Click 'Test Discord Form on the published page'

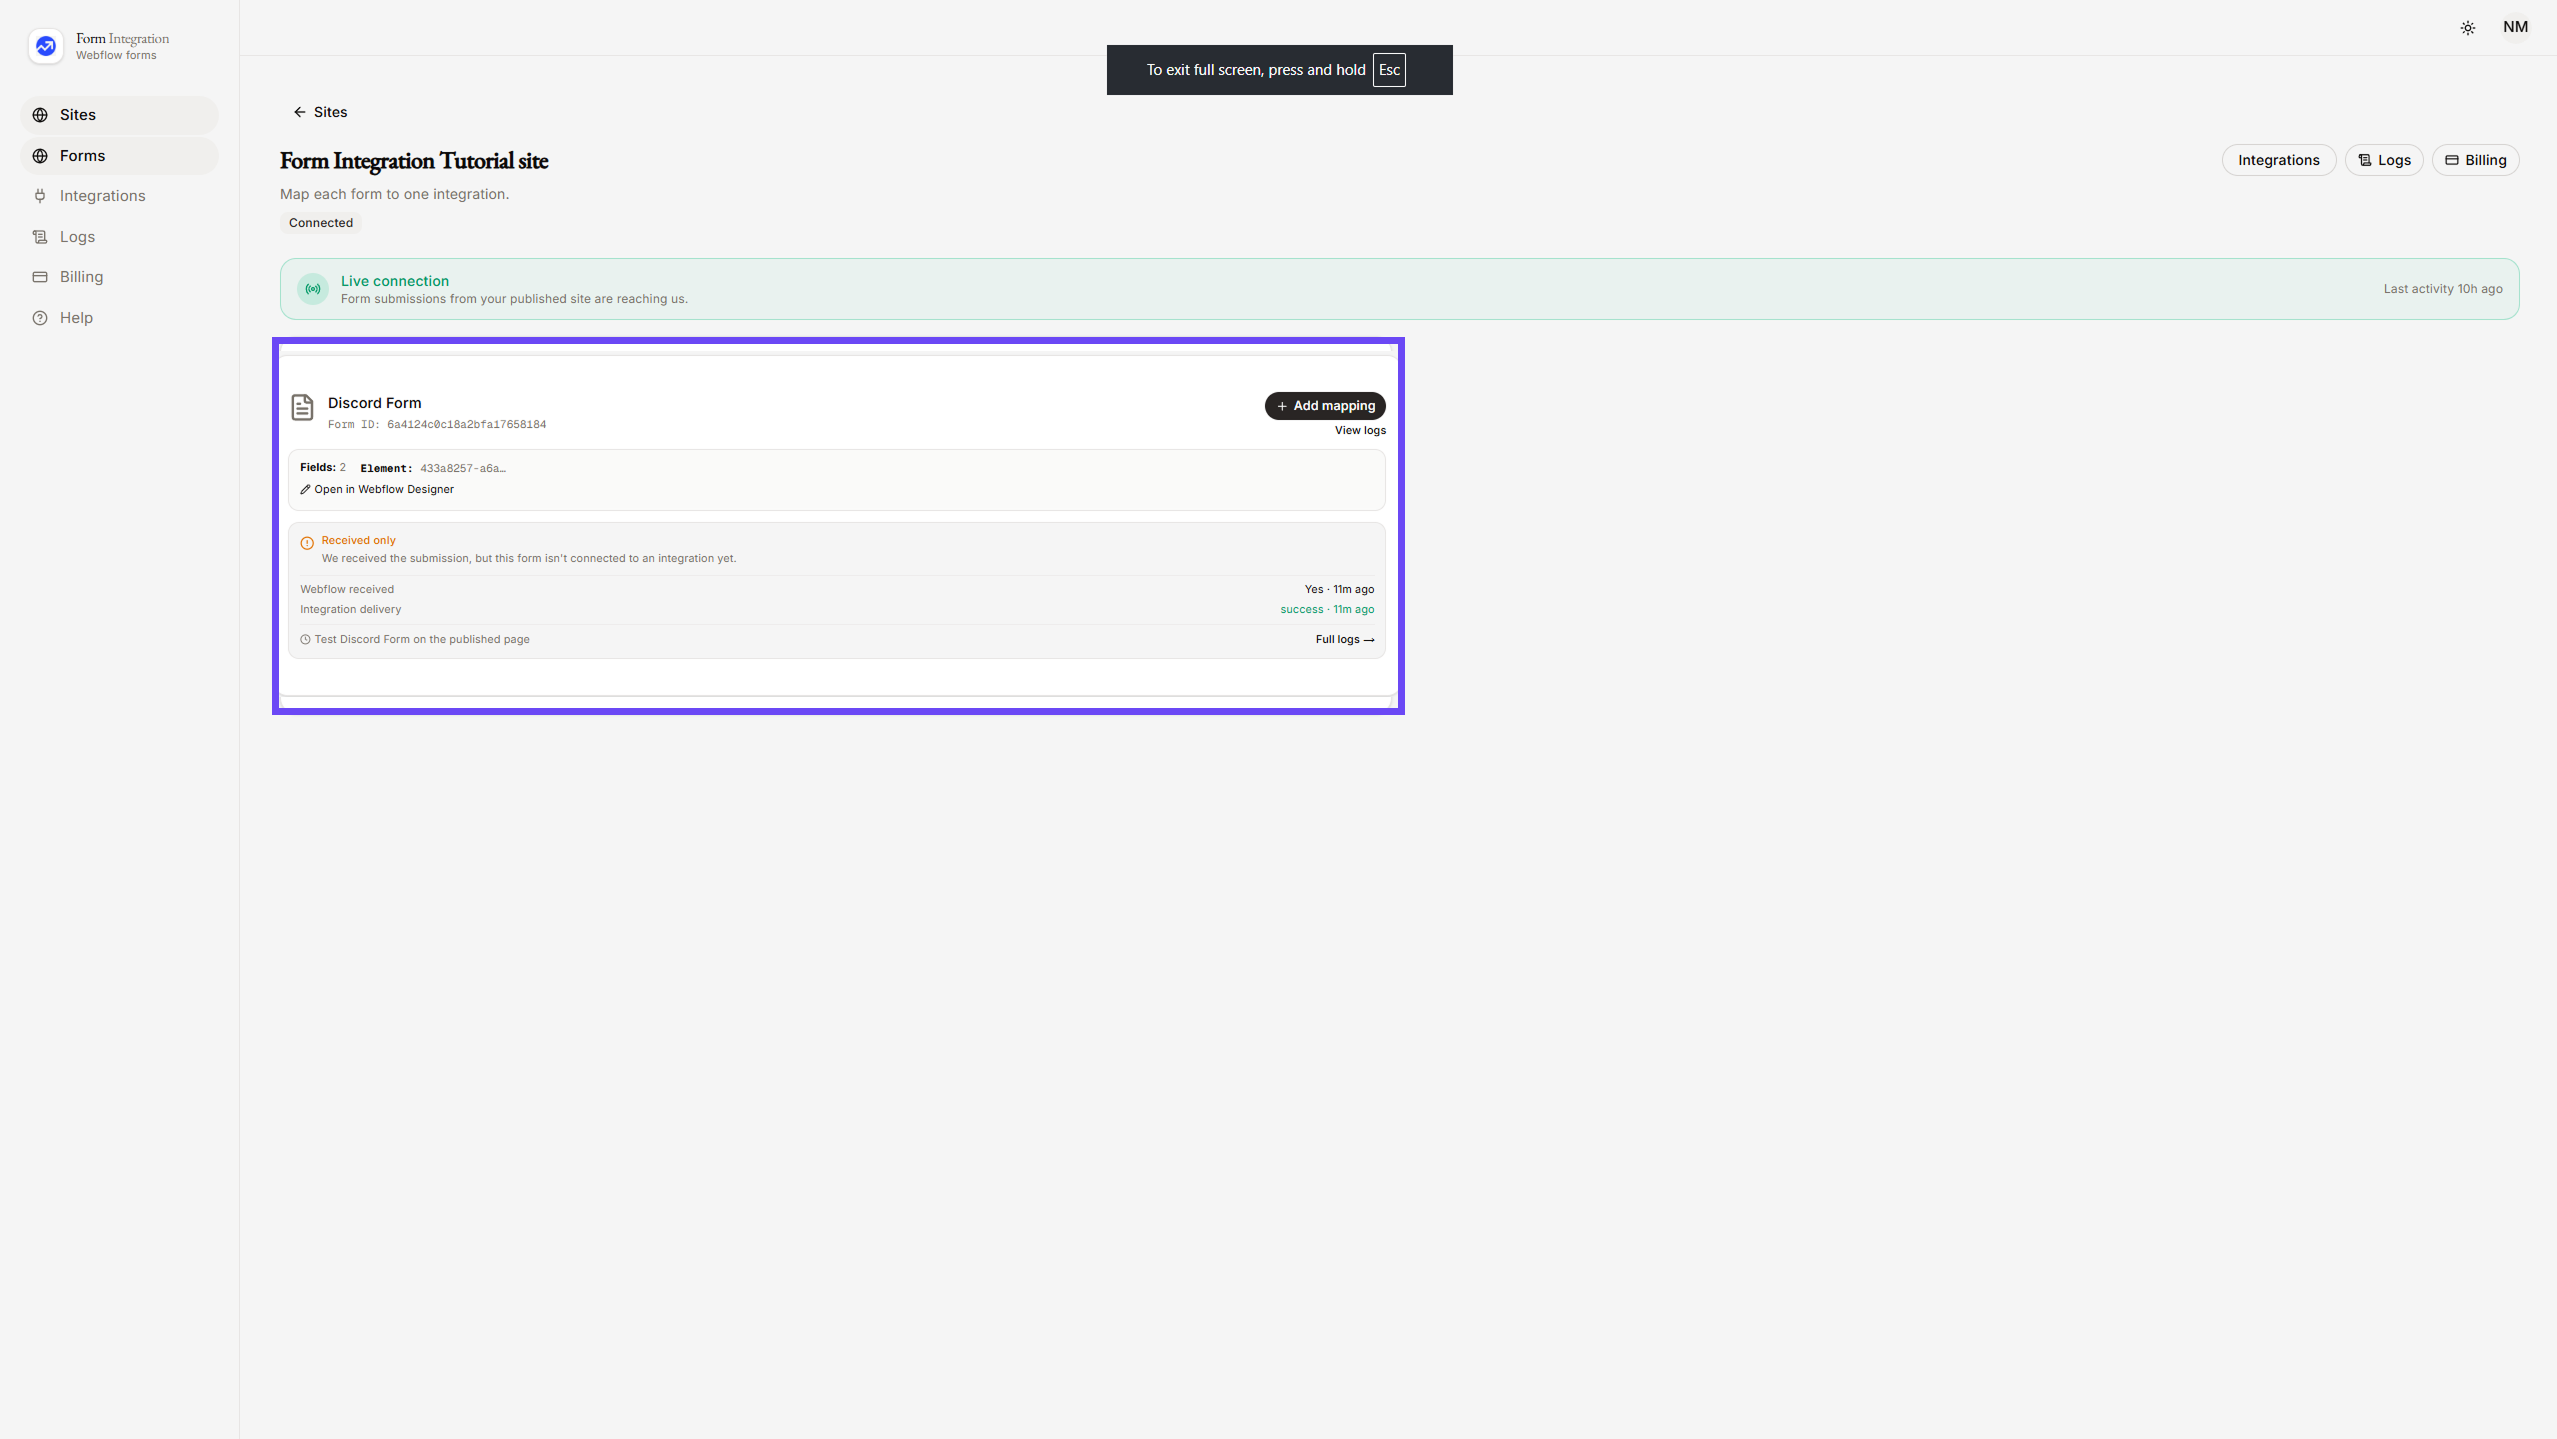[422, 640]
